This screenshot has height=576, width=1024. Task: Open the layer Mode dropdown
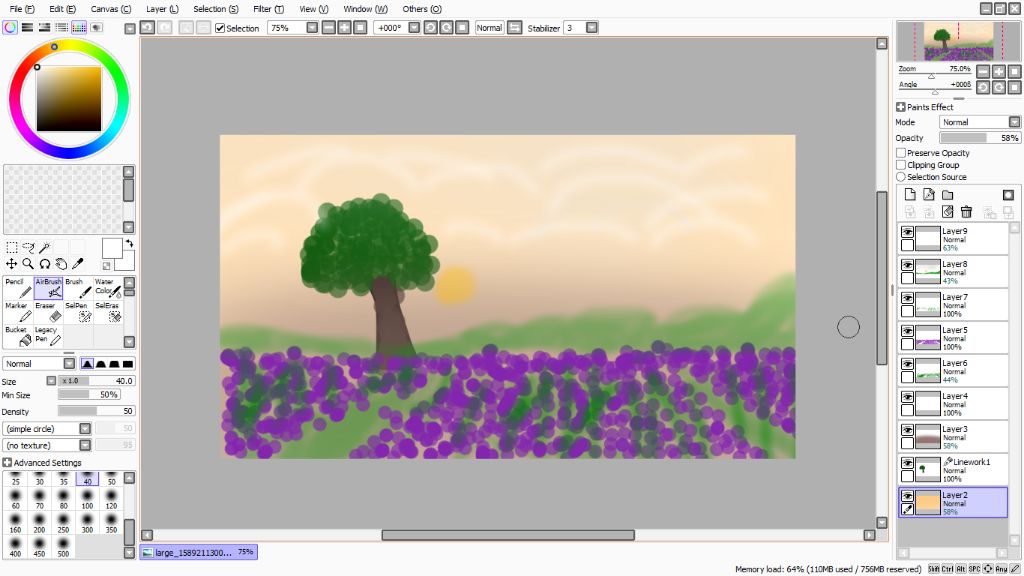click(x=1014, y=122)
